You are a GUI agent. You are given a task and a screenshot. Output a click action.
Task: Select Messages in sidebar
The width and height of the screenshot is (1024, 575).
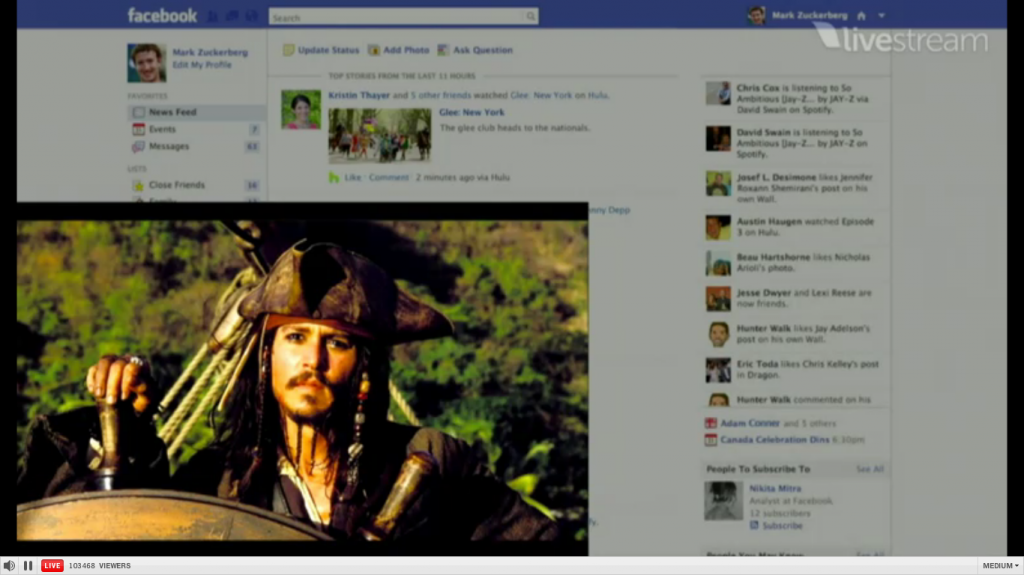pyautogui.click(x=197, y=146)
